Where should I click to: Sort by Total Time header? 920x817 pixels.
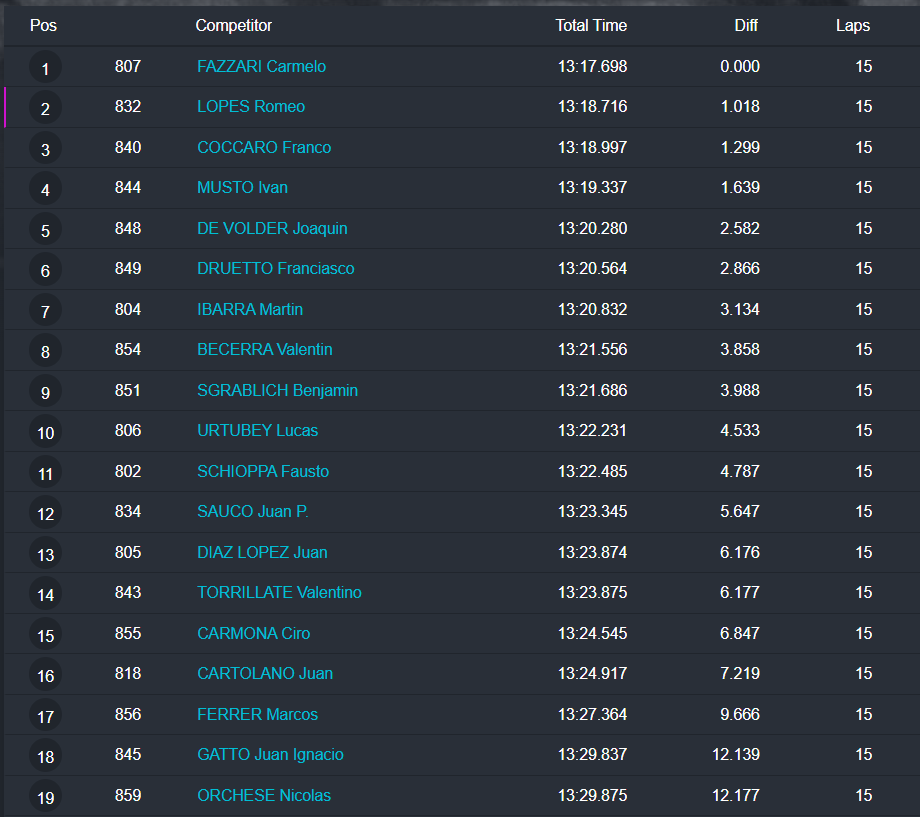pos(591,26)
